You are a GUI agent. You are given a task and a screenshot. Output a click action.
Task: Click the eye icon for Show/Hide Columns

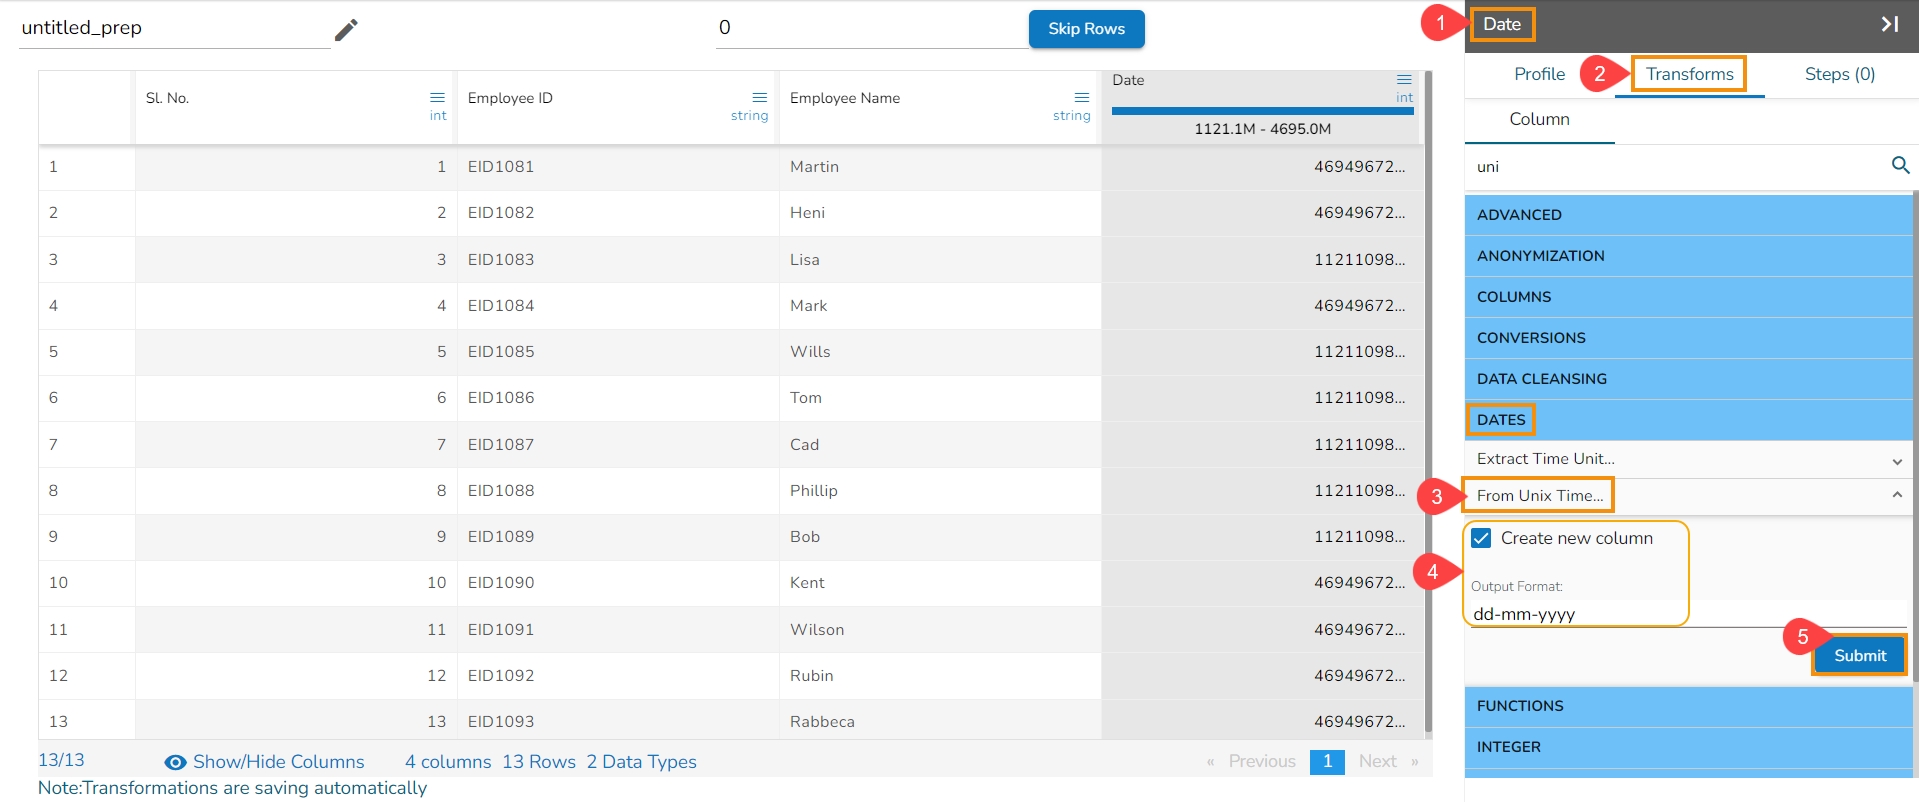(175, 762)
